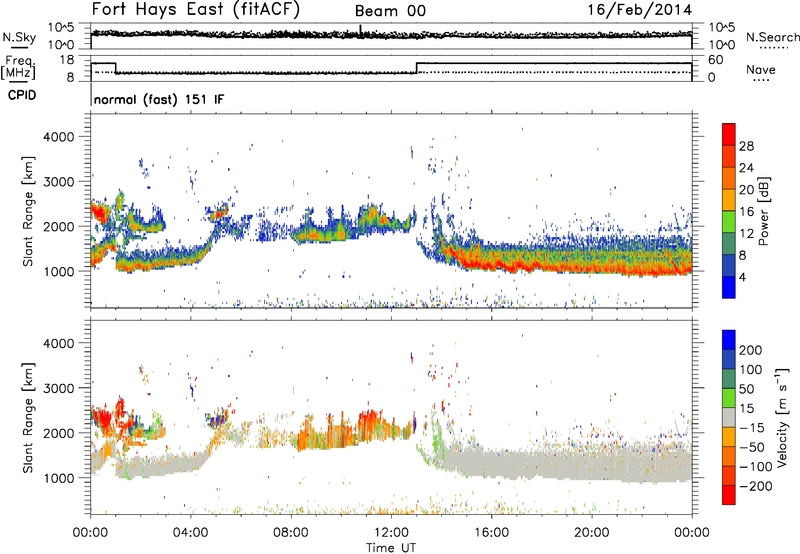800x554 pixels.
Task: Click the 'normal (fast) 151 IF' text
Action: [159, 99]
